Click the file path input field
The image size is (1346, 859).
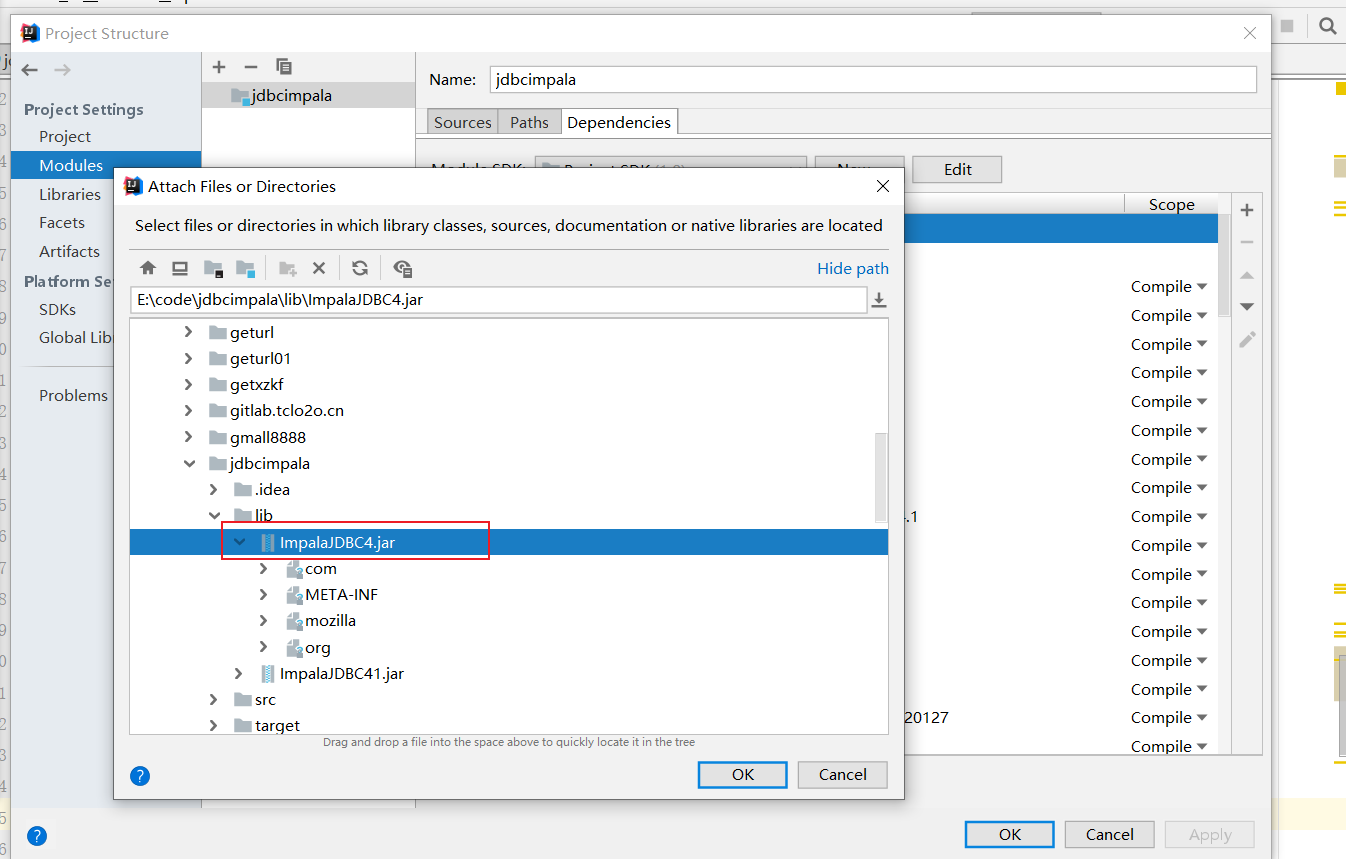pos(498,300)
